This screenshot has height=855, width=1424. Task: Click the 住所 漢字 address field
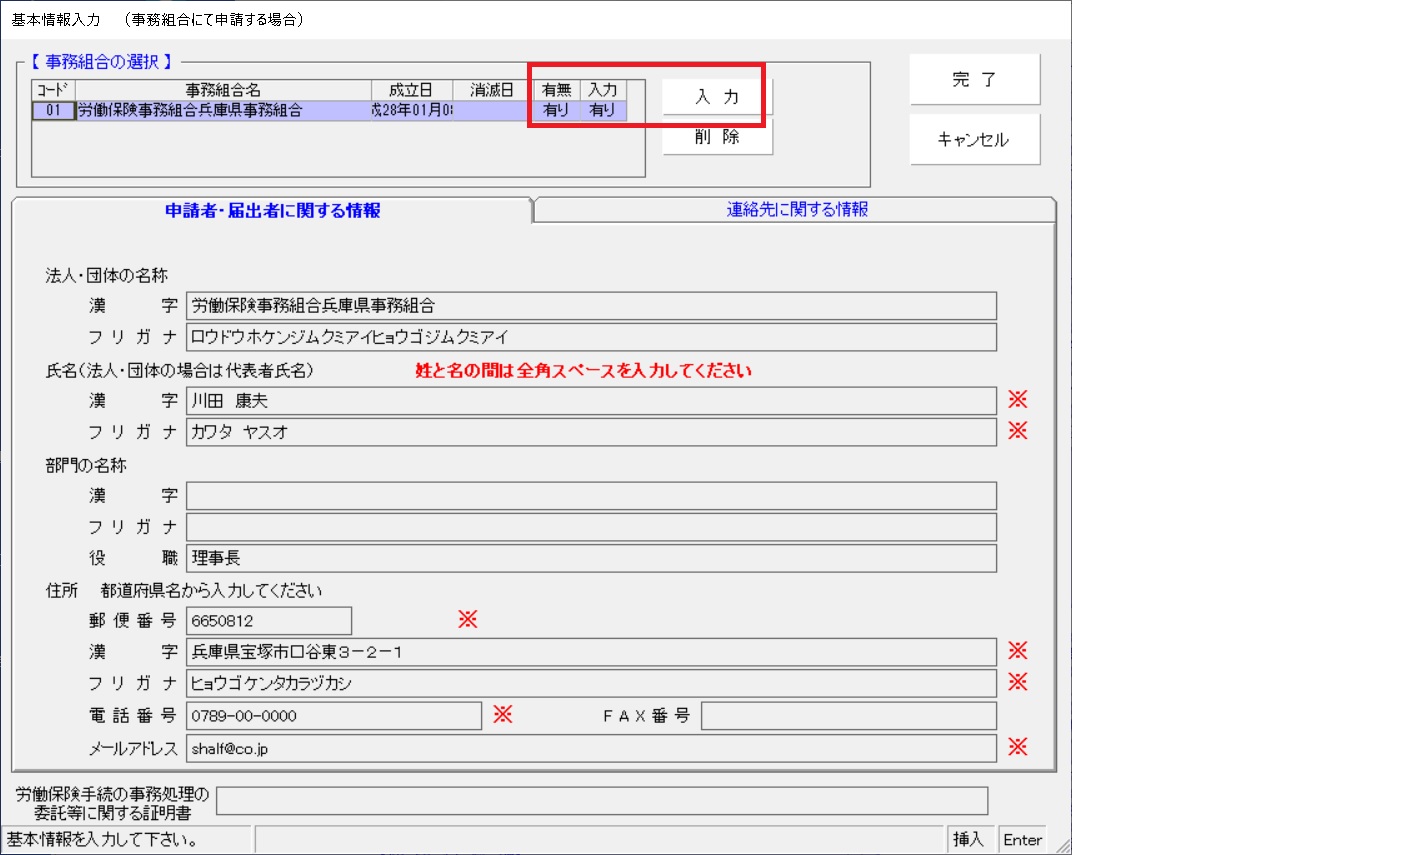[x=590, y=652]
